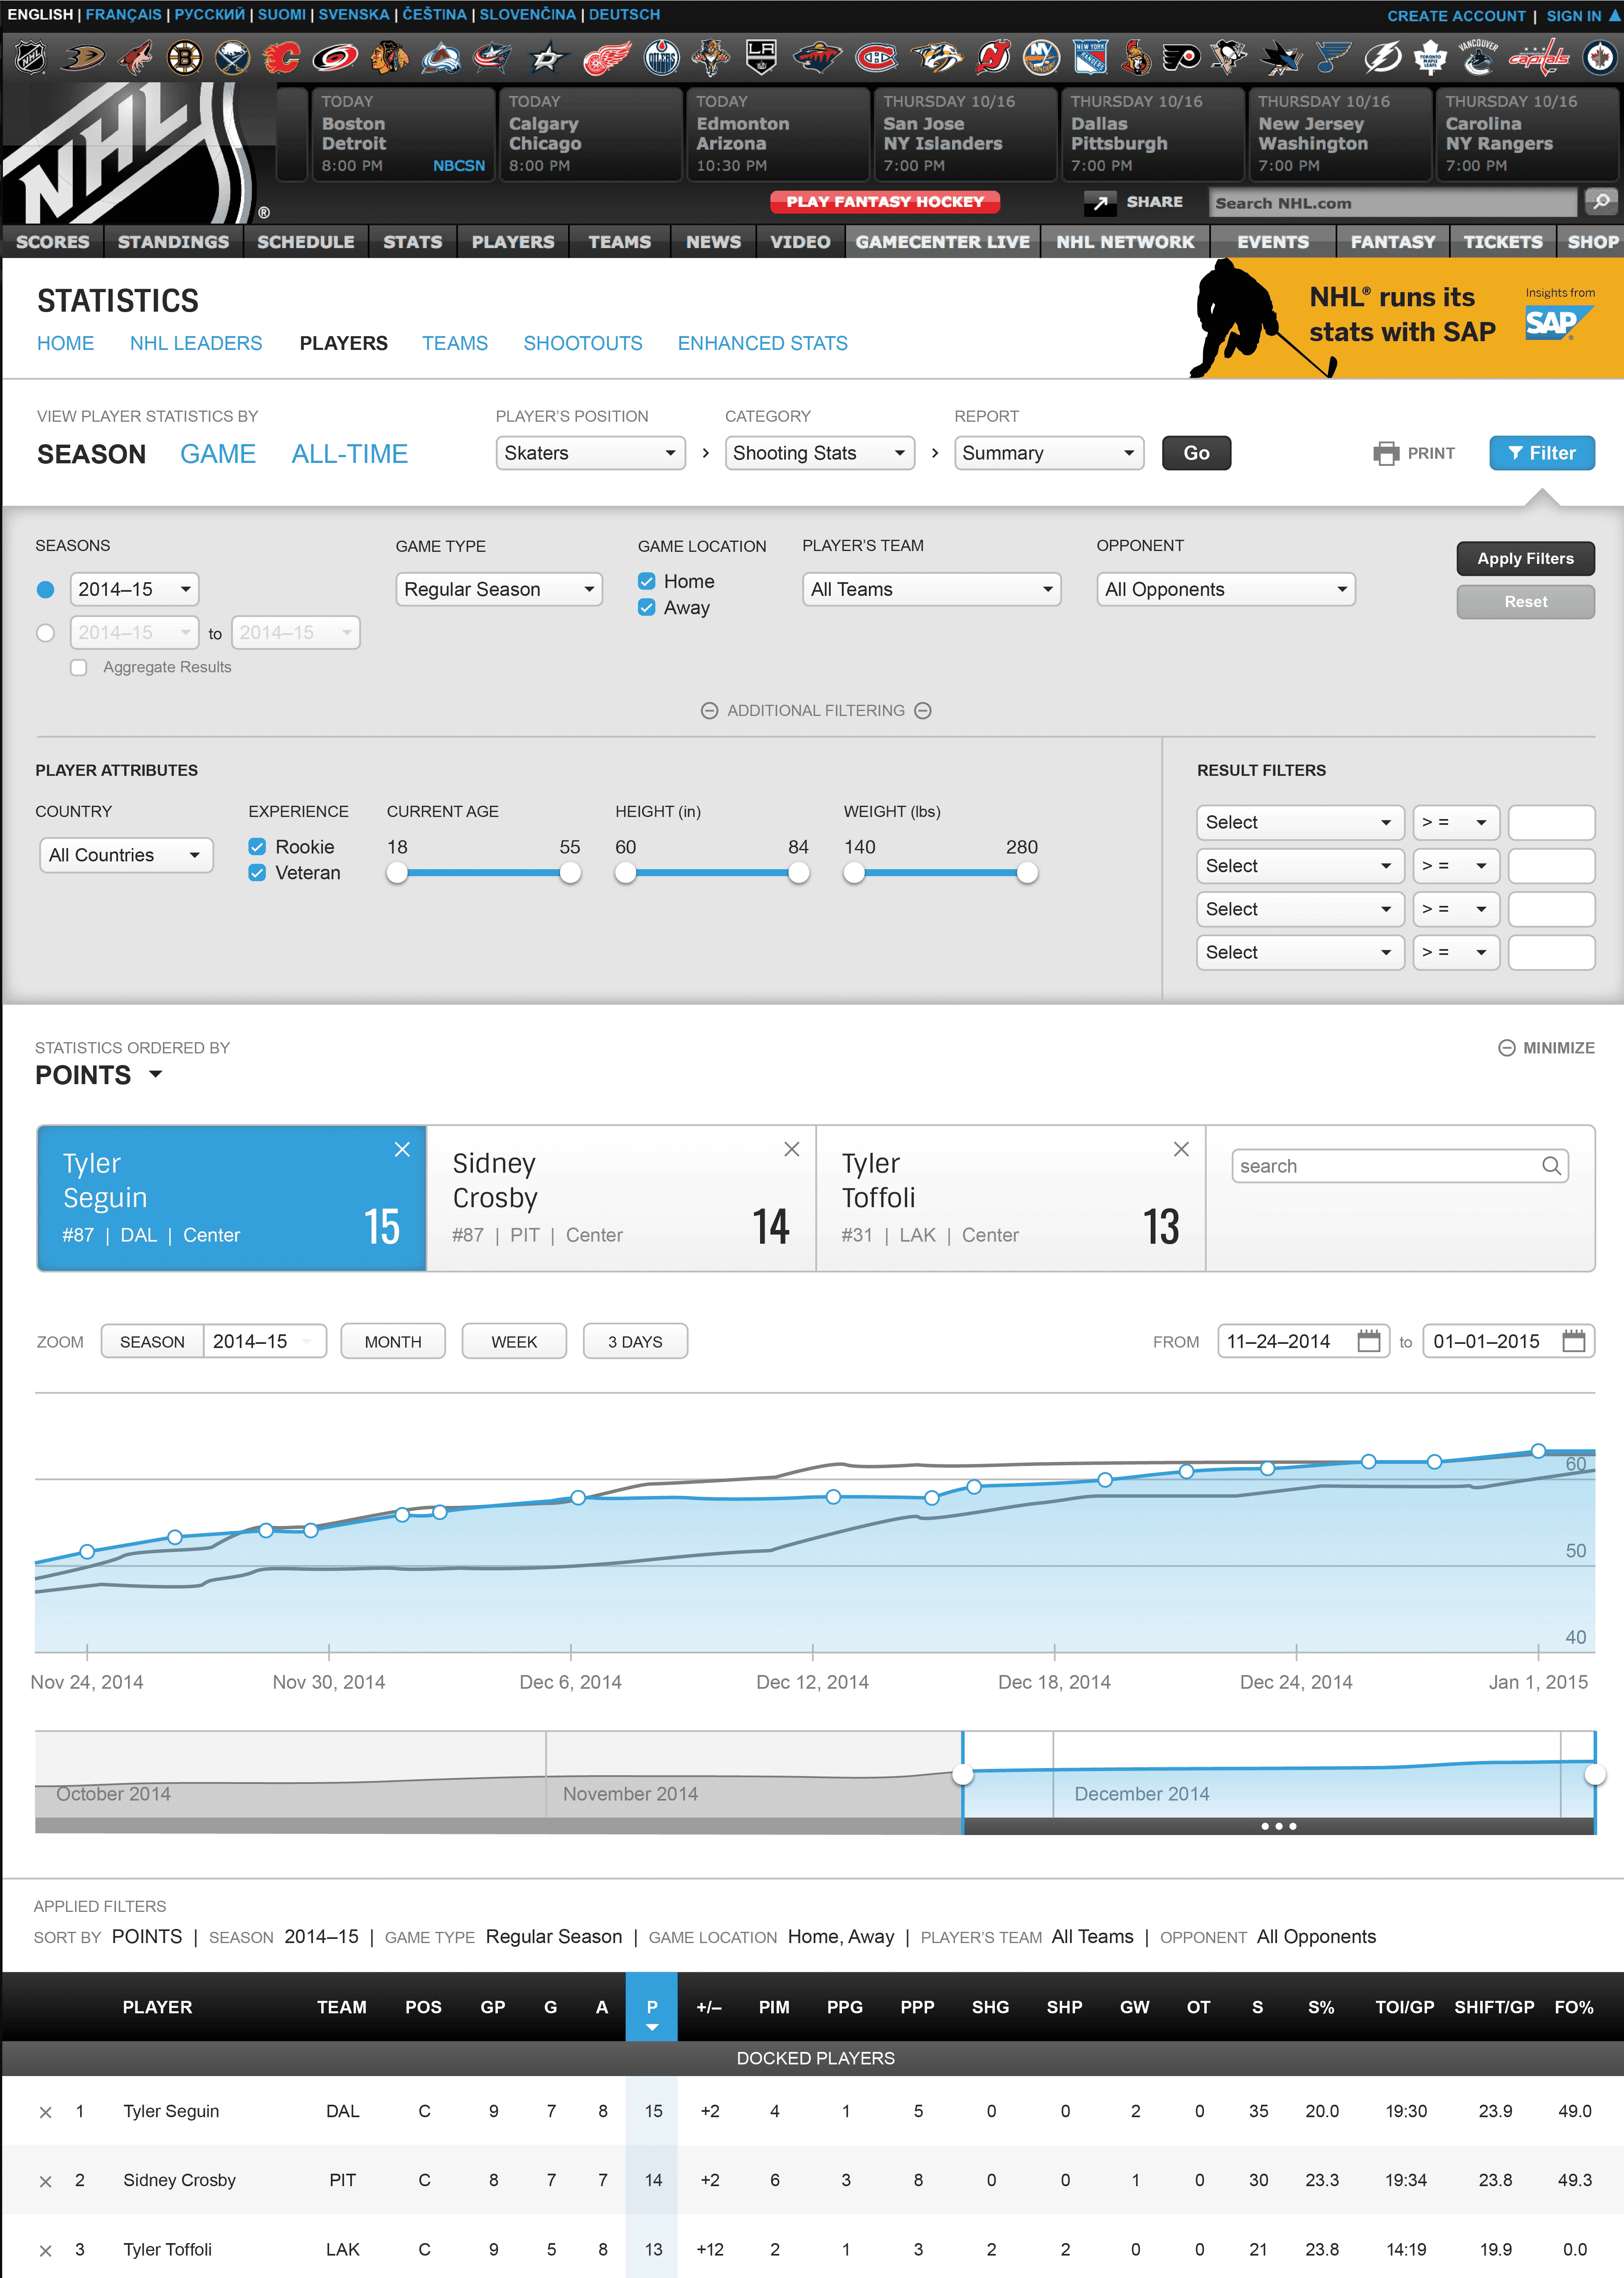Open the SHOOTOUTS tab

tap(583, 343)
